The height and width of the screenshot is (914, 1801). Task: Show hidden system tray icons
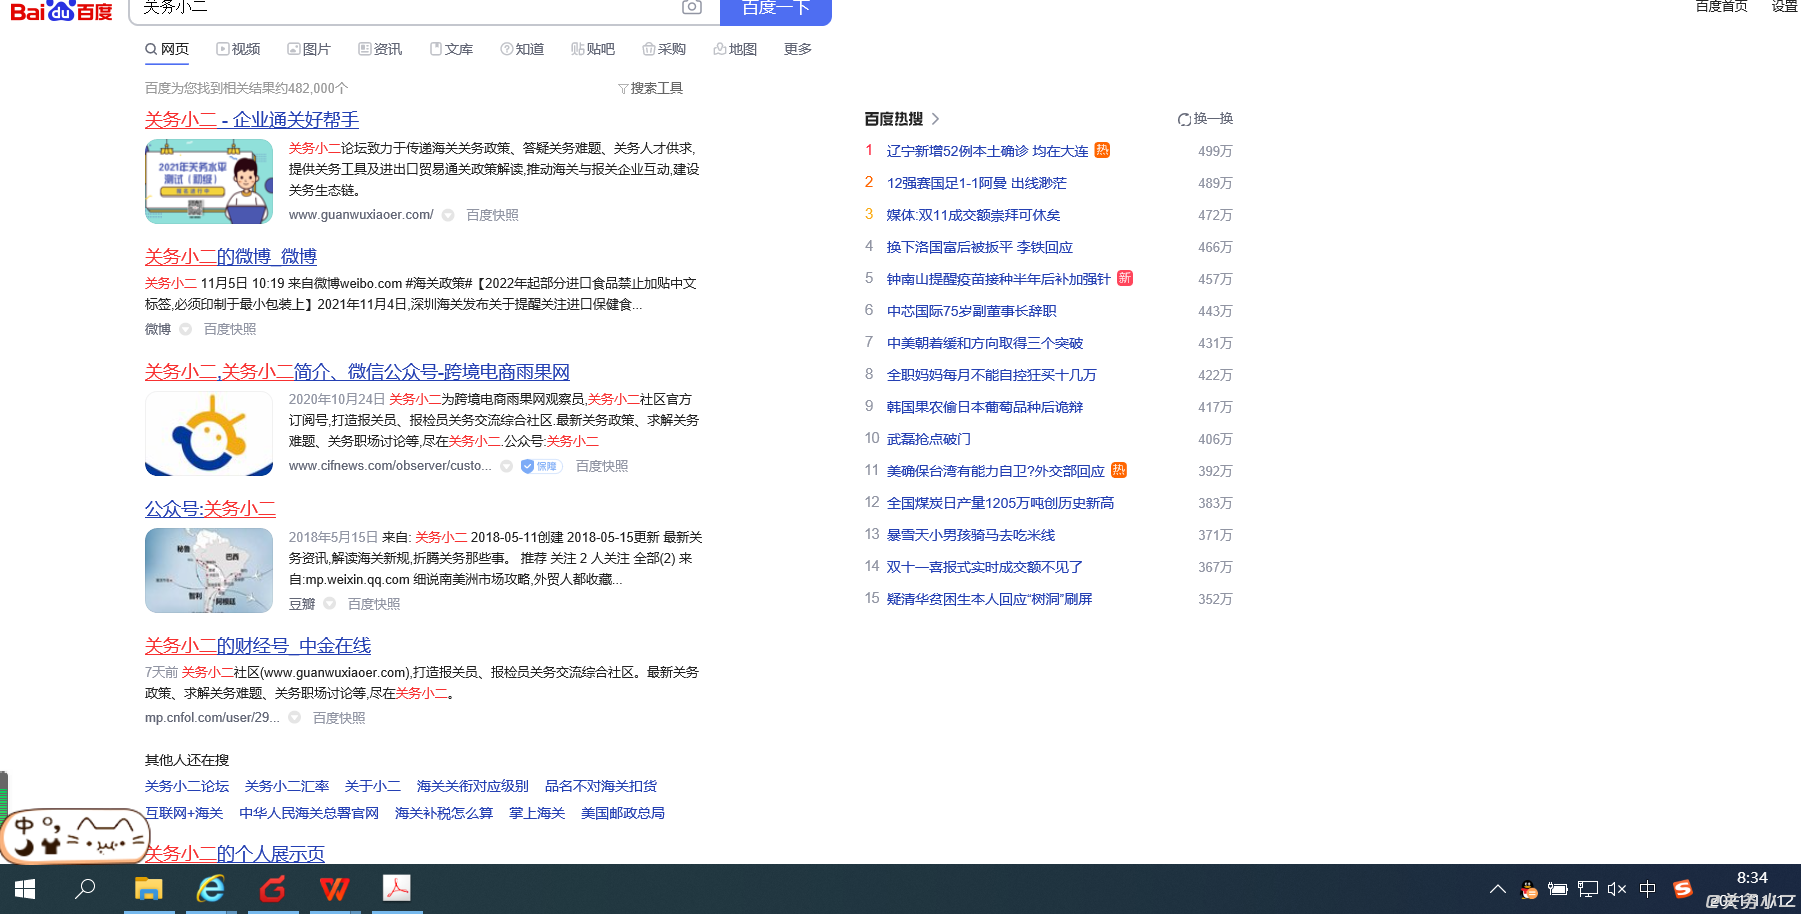tap(1497, 889)
